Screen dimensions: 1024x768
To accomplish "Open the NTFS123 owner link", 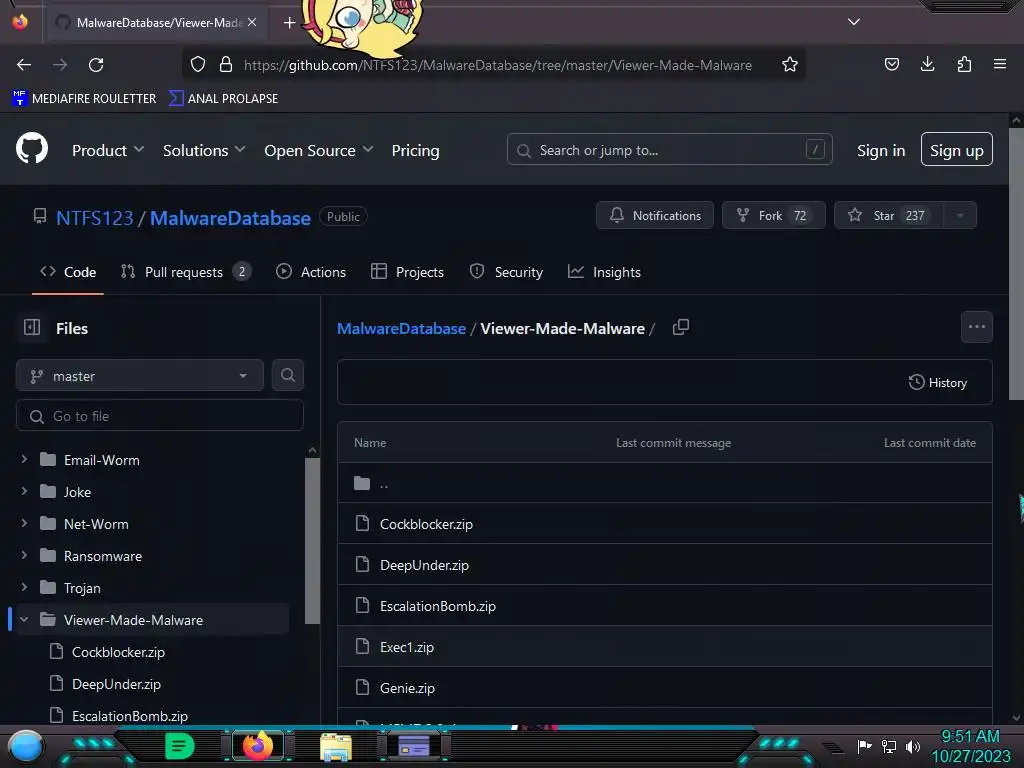I will point(95,217).
